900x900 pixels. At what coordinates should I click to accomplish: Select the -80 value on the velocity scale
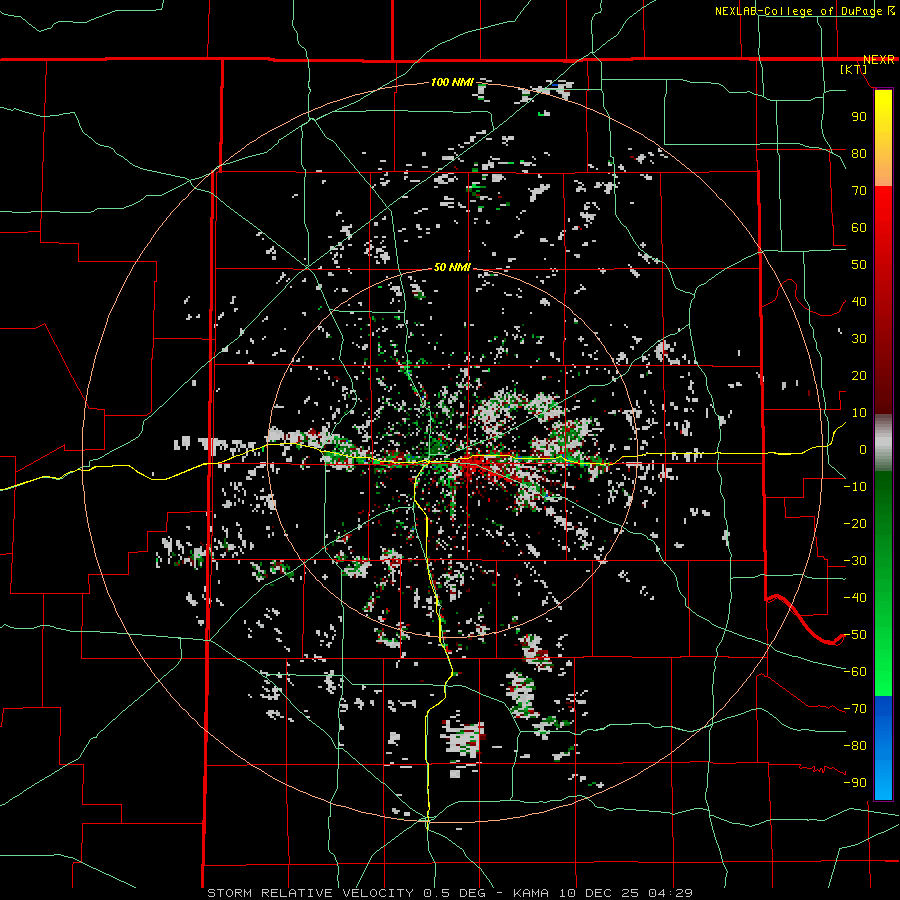pos(855,746)
